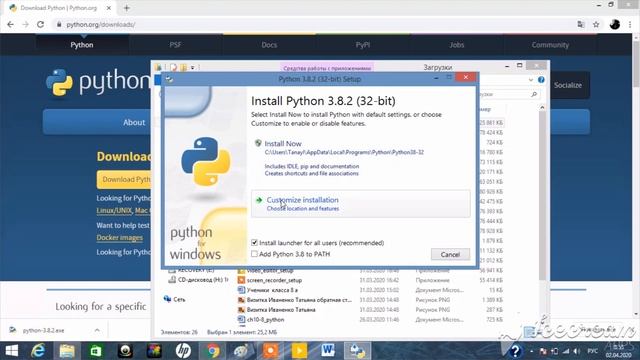Expand options arrow for python-3.8.2.exe download
Viewport: 640px width, 360px height.
97,330
